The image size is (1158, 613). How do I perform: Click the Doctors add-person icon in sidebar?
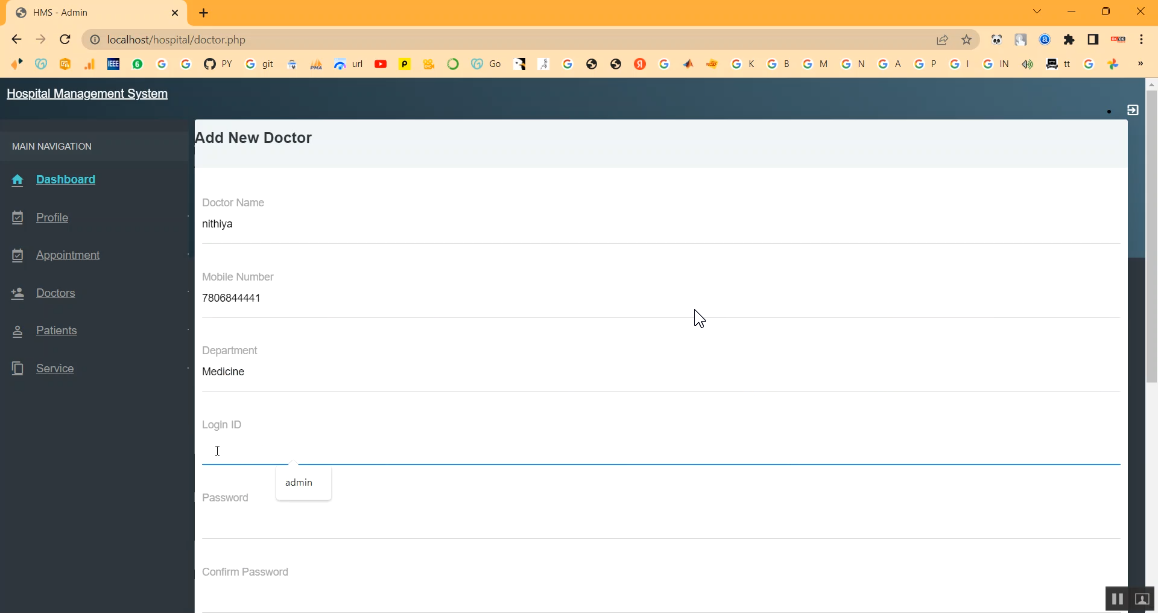(18, 293)
